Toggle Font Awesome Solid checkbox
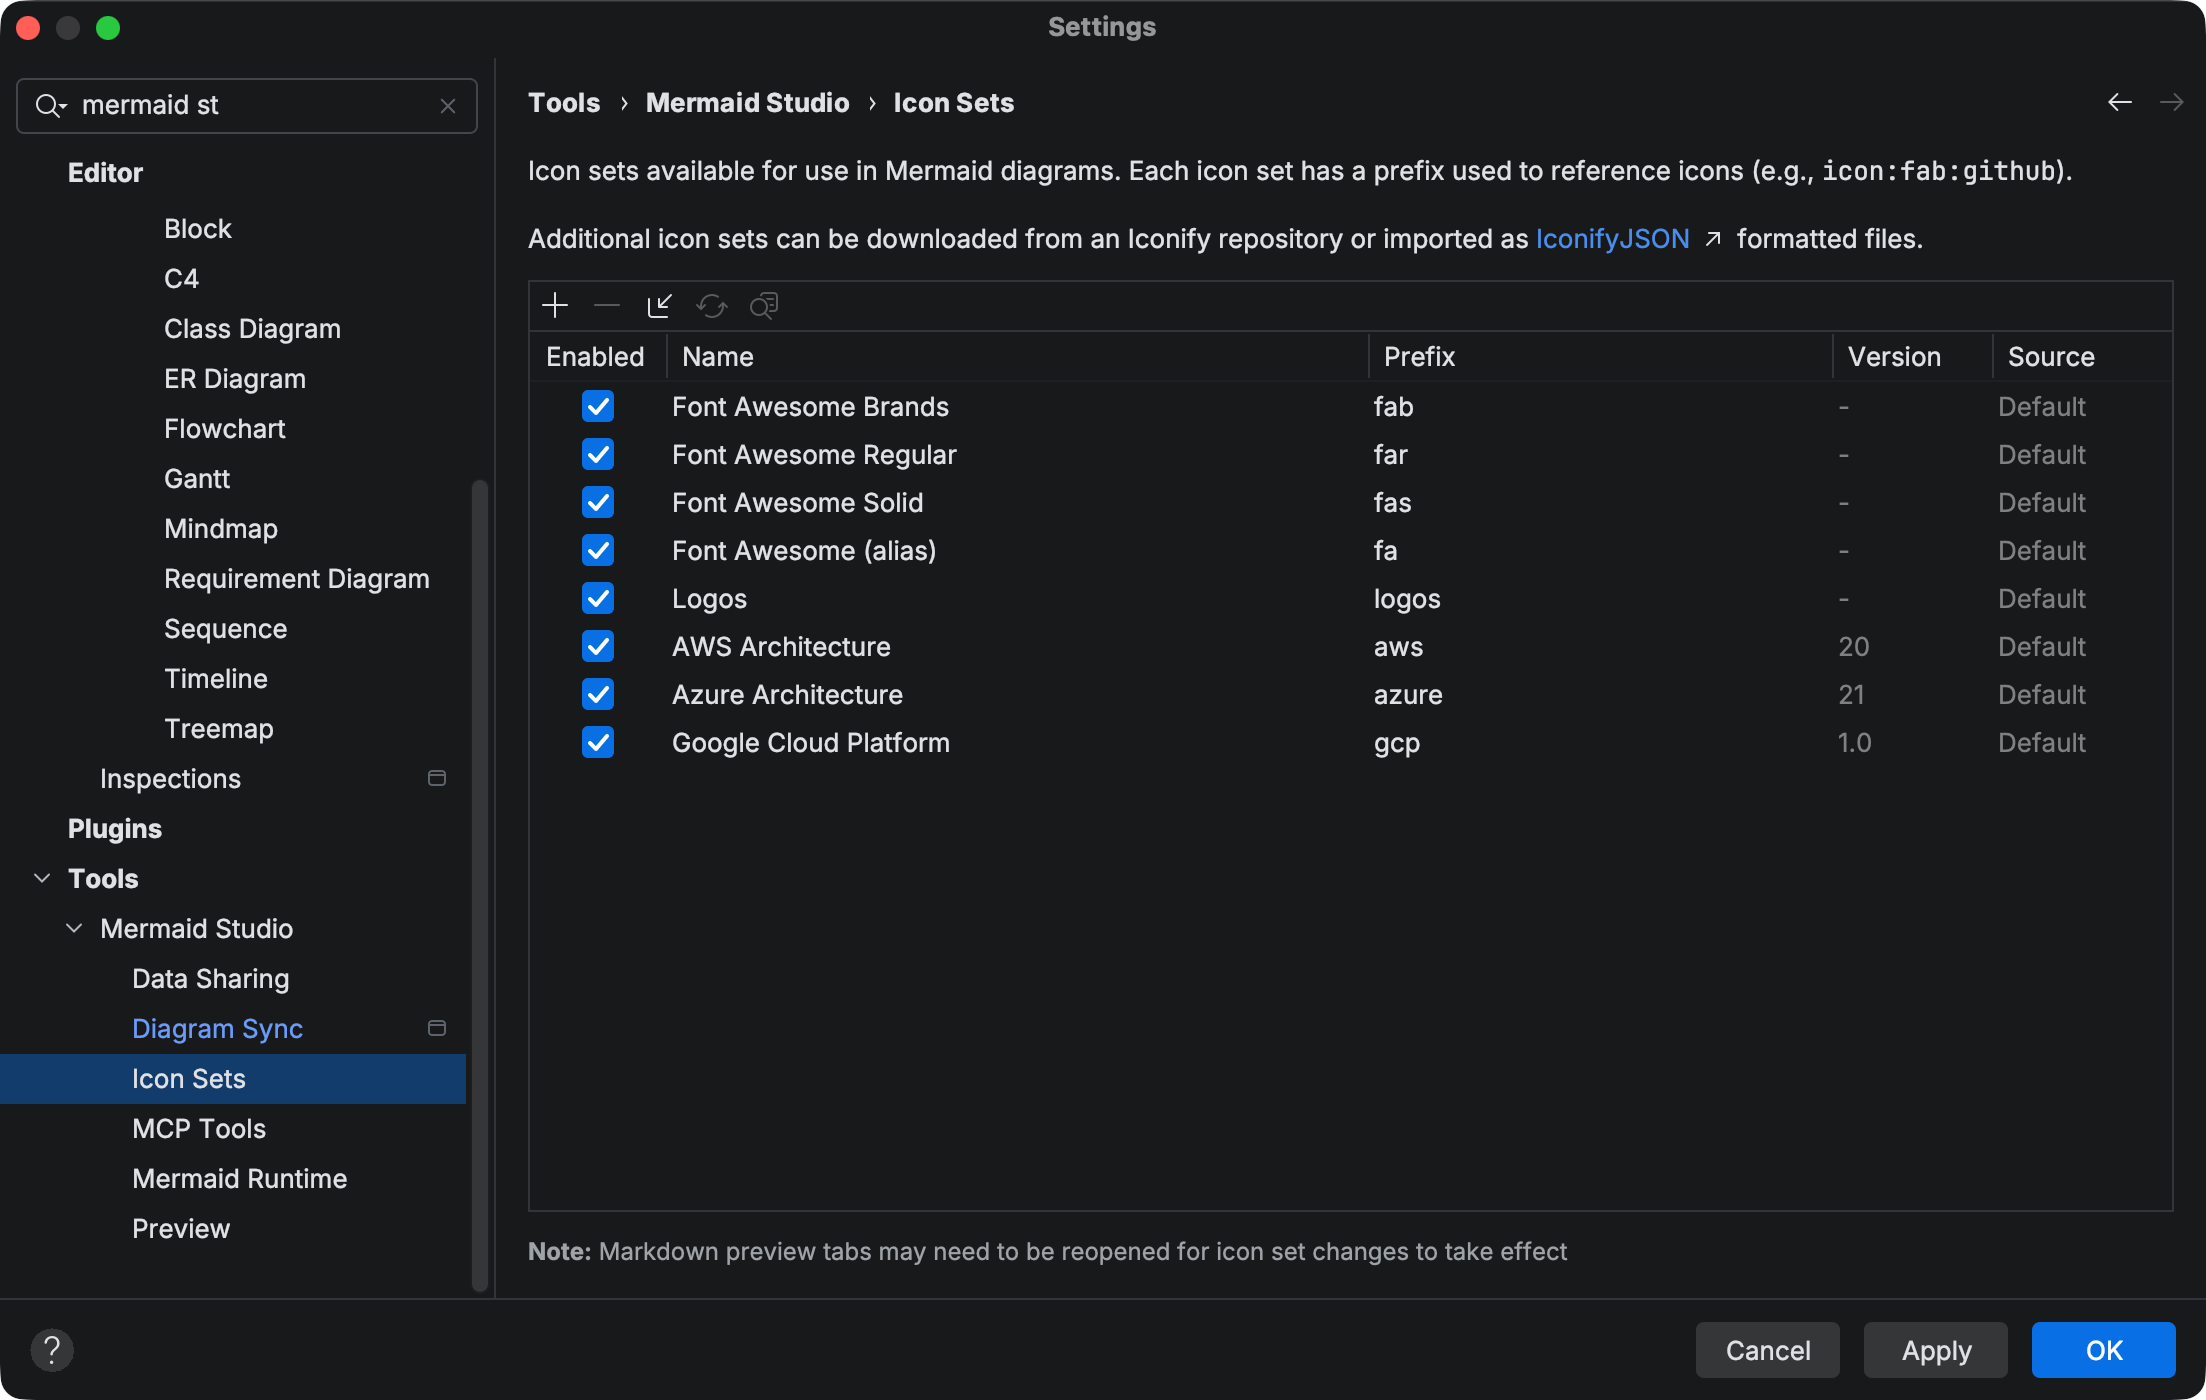 coord(598,502)
